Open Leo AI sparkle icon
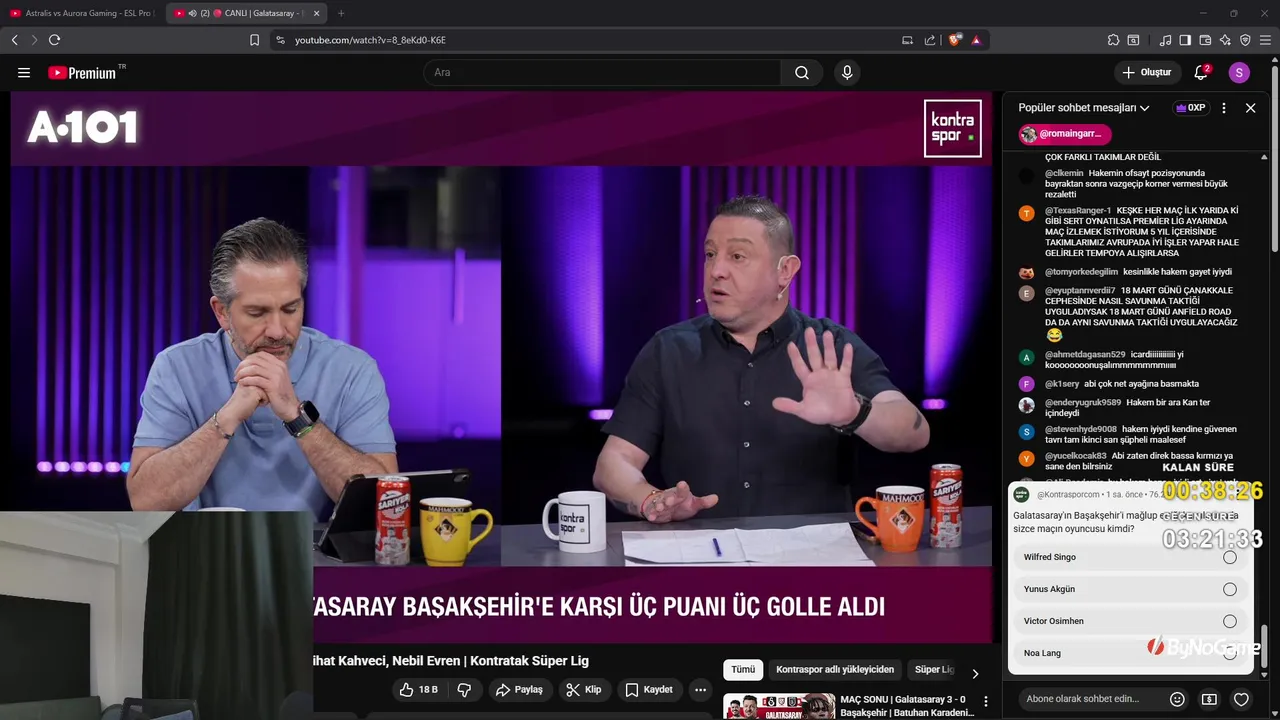This screenshot has height=720, width=1280. point(1225,40)
